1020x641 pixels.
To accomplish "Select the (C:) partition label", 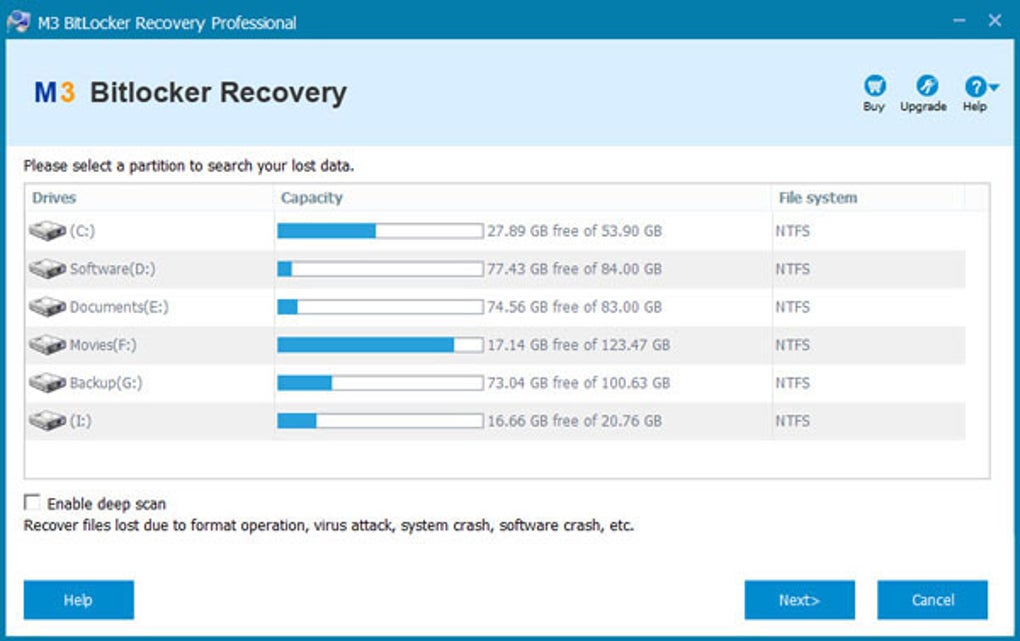I will click(82, 231).
